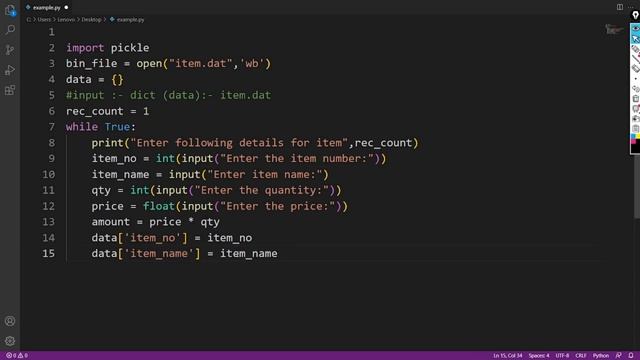The height and width of the screenshot is (360, 640).
Task: Open the Run and Debug view
Action: (10, 70)
